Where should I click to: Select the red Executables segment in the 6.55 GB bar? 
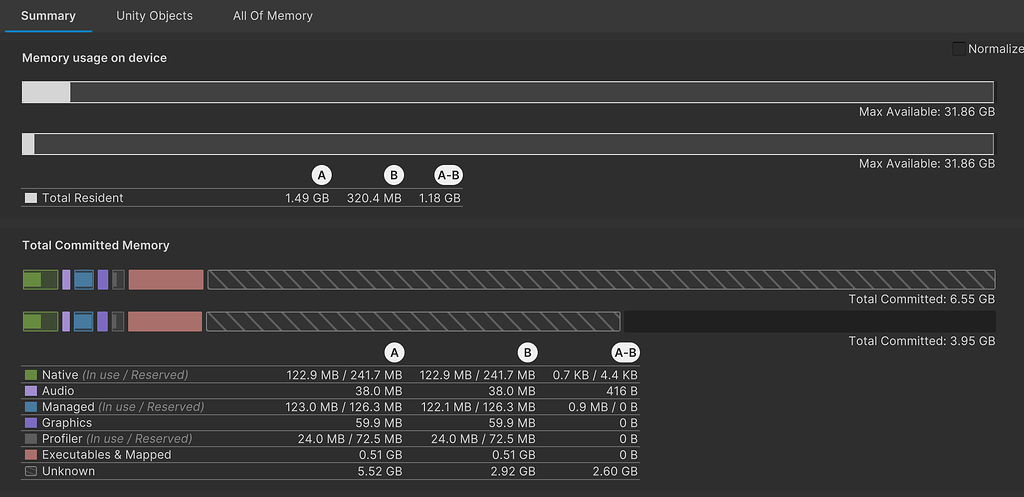pos(166,280)
